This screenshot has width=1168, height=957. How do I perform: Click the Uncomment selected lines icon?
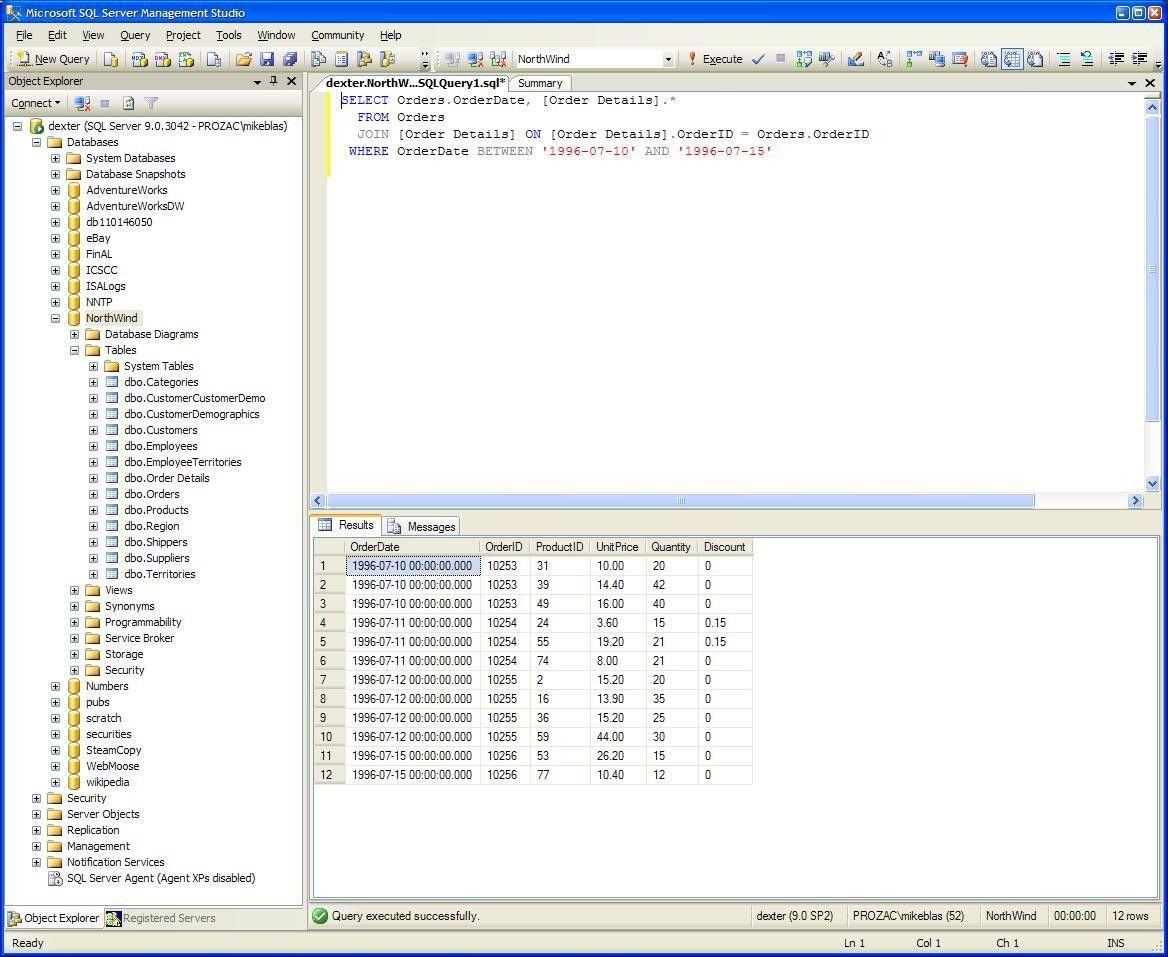click(x=1087, y=59)
